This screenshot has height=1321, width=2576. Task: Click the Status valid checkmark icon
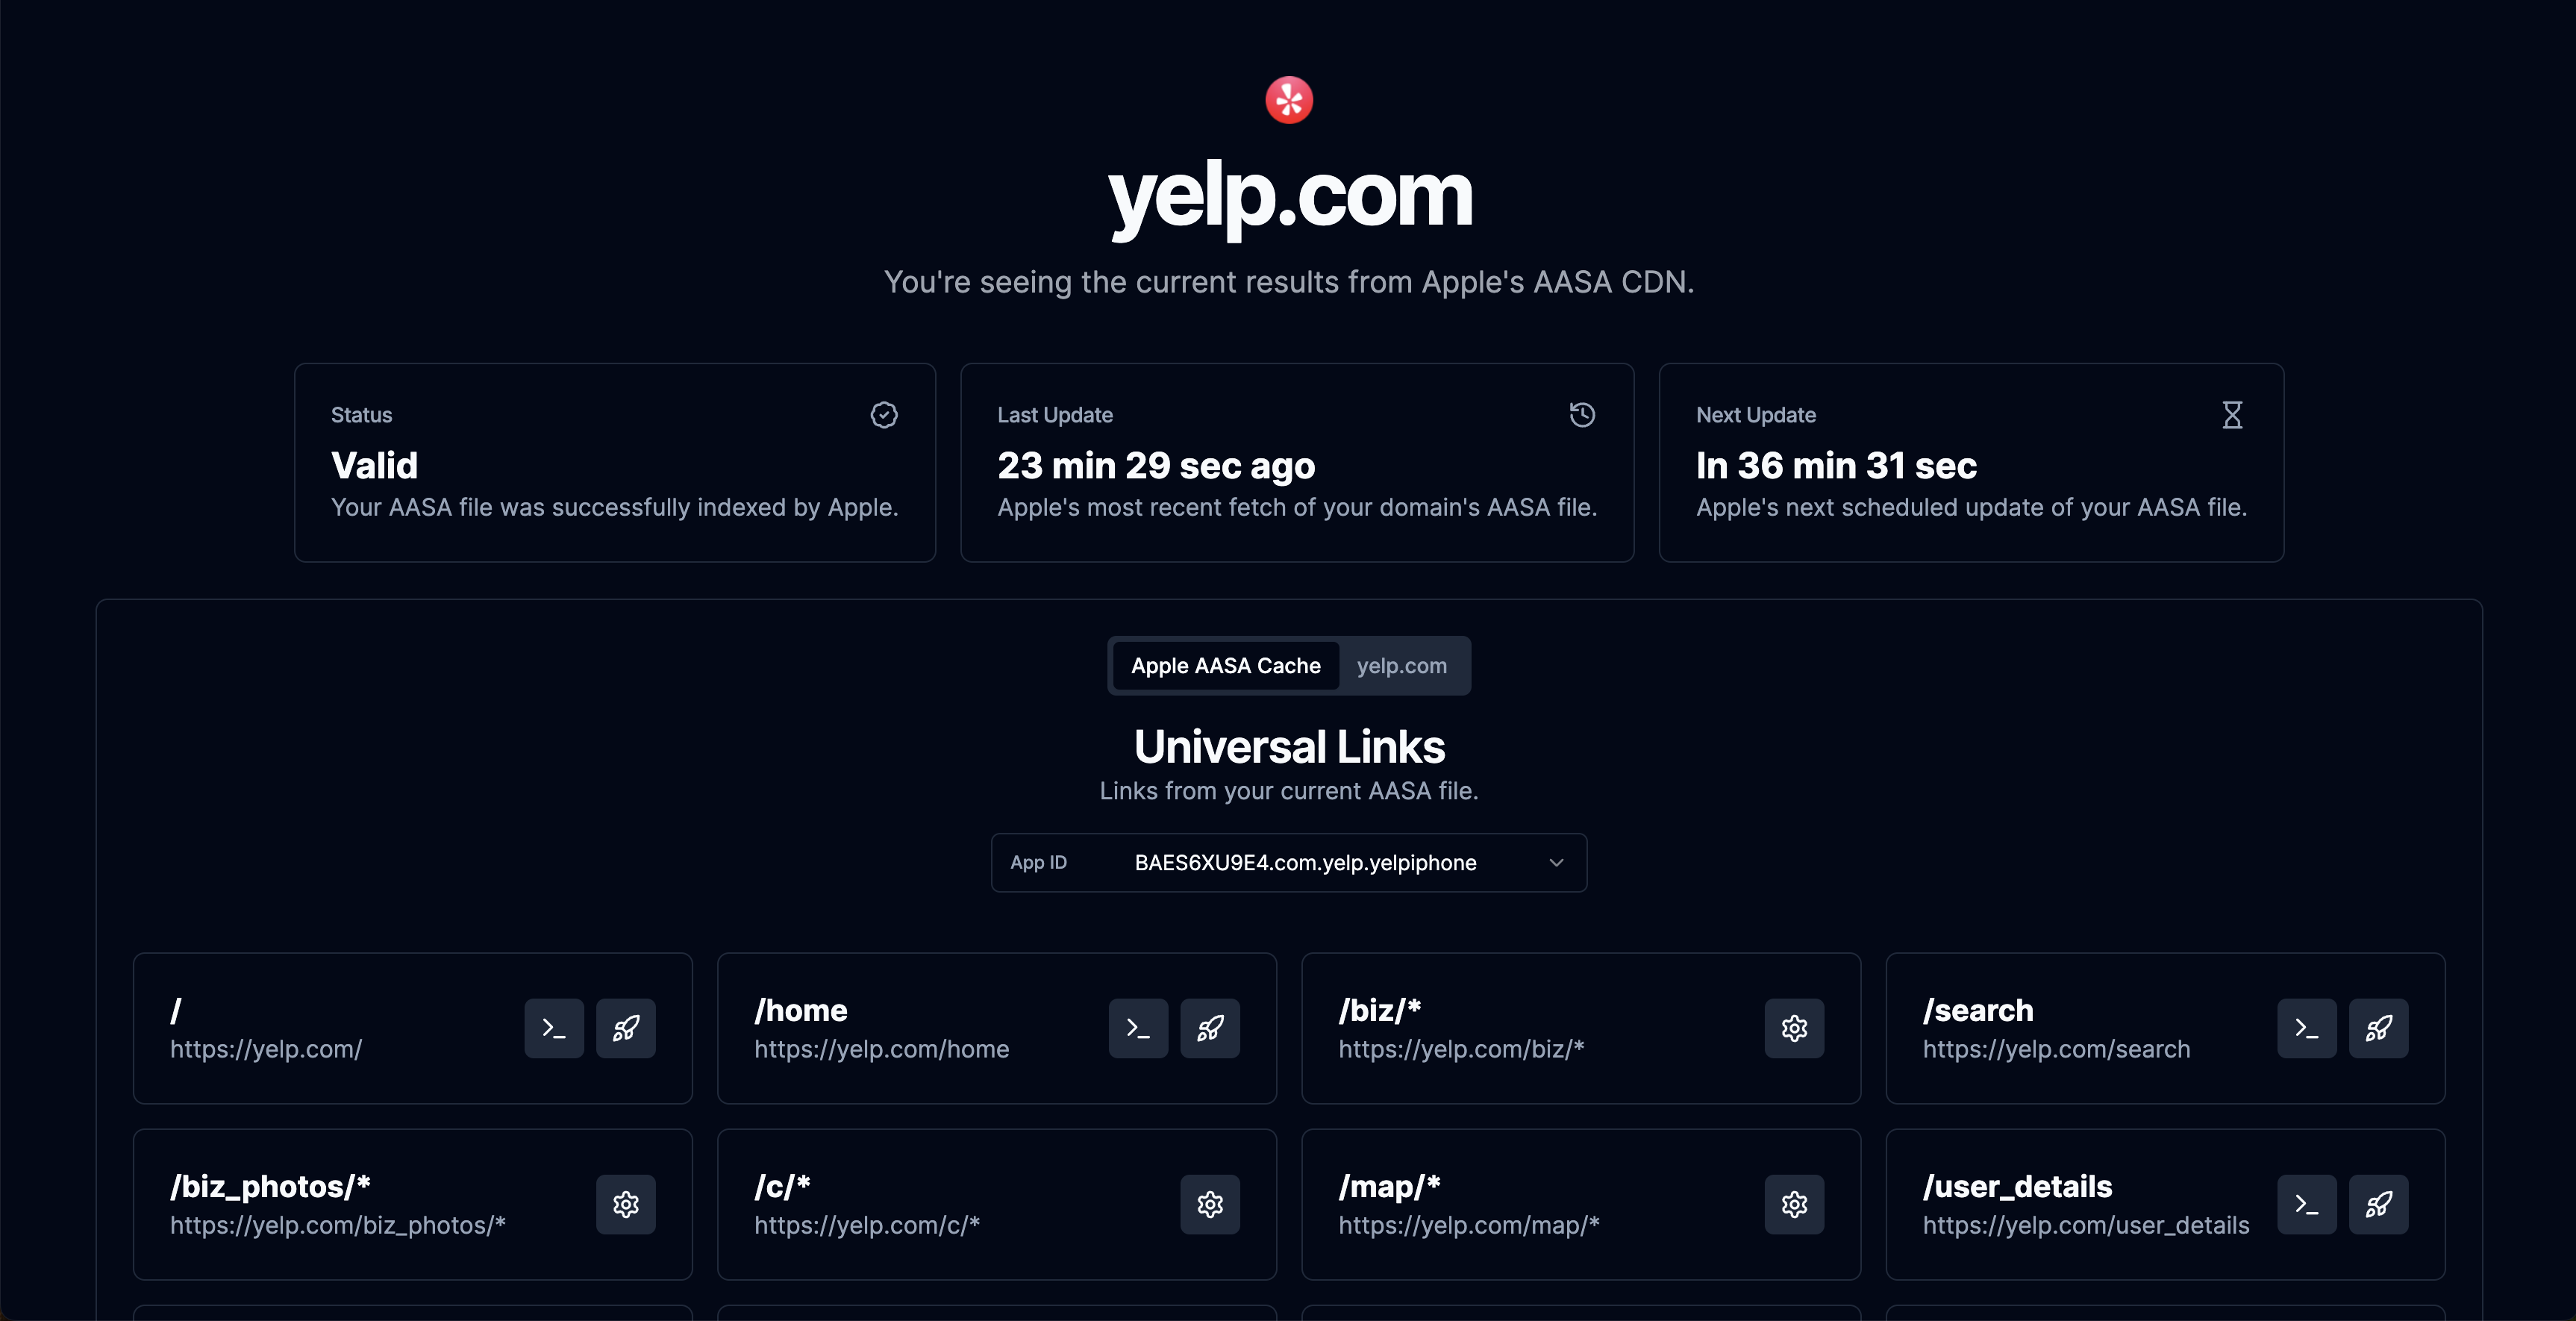pyautogui.click(x=884, y=415)
